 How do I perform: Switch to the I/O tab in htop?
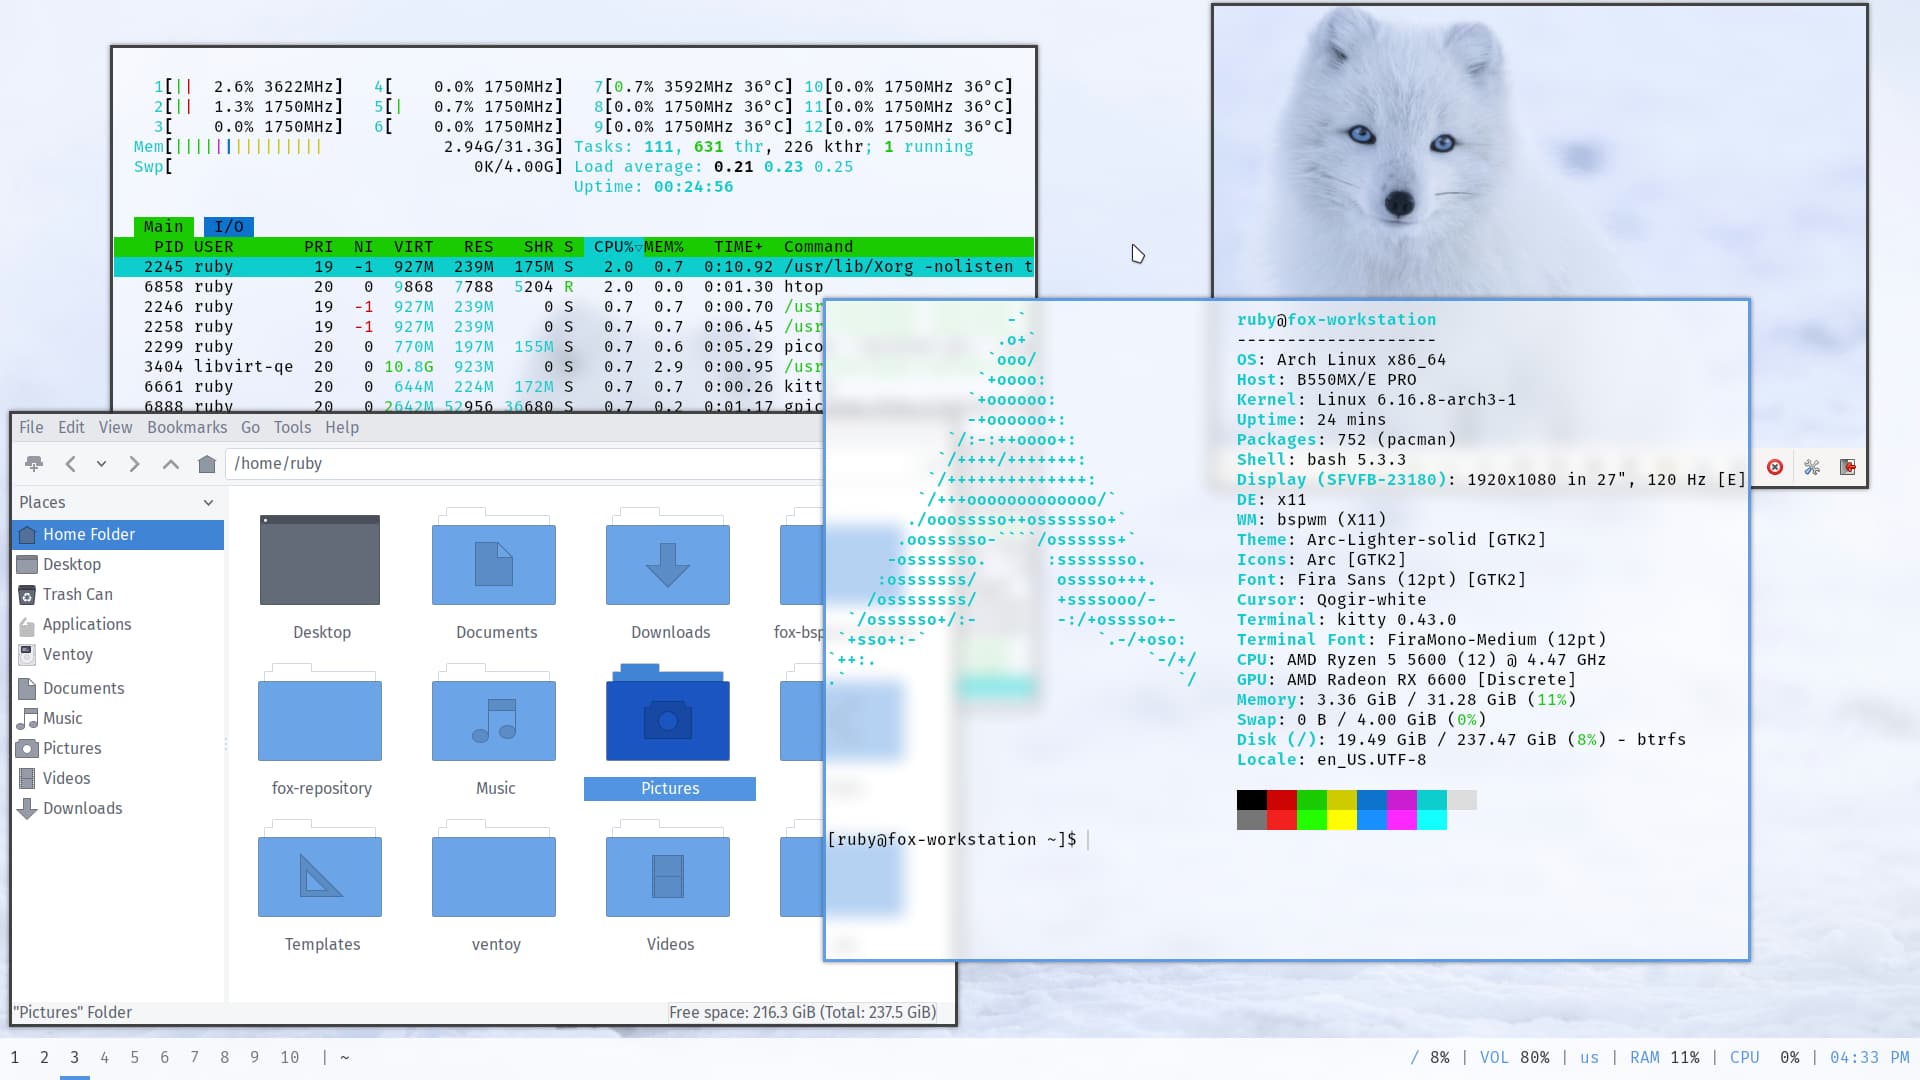point(228,227)
